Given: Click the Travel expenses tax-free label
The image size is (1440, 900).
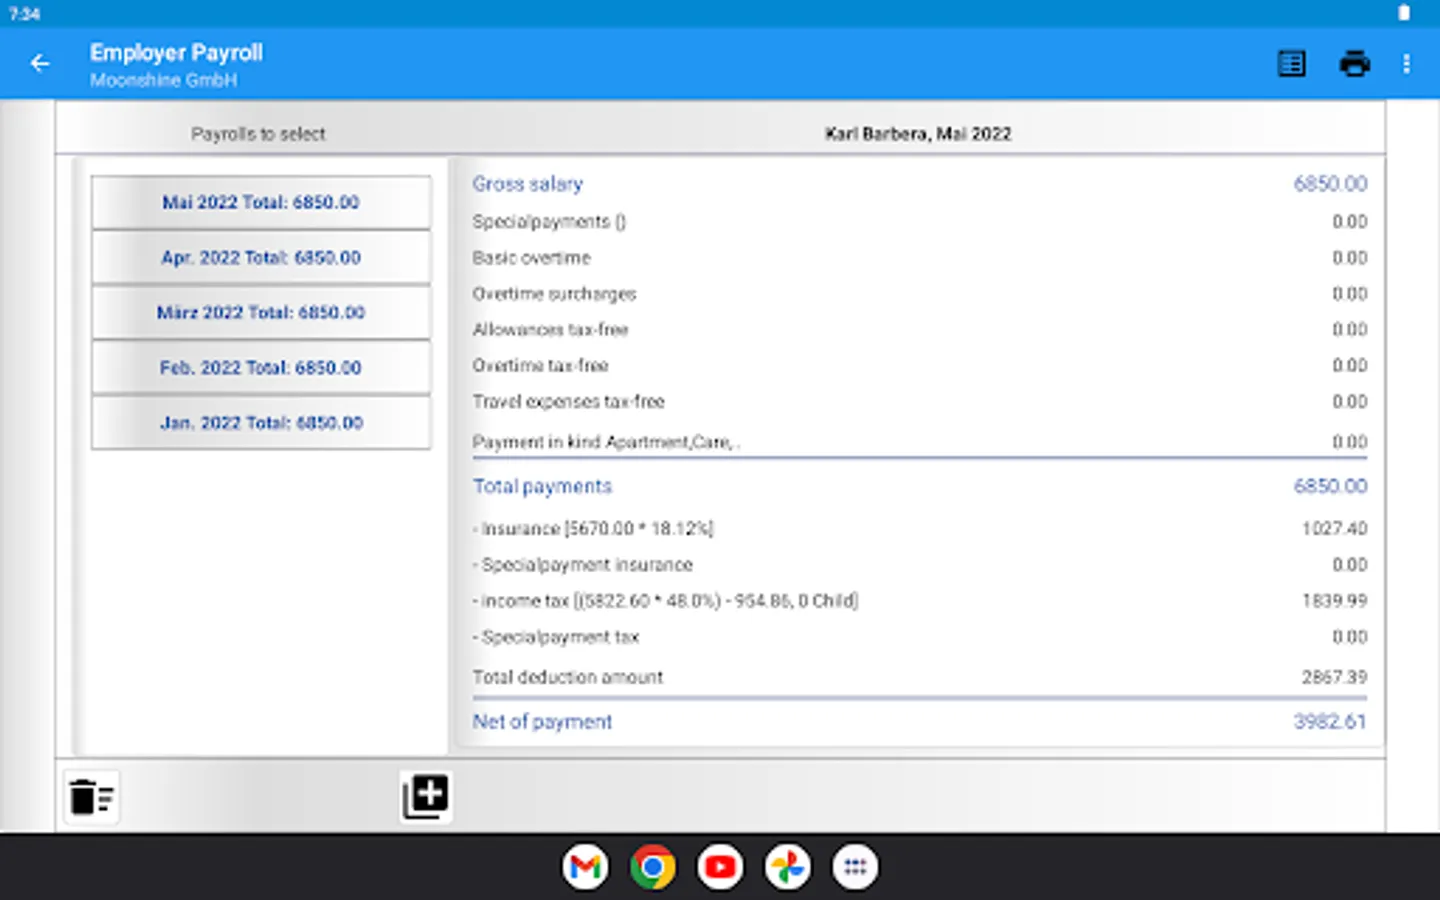Looking at the screenshot, I should click(568, 402).
